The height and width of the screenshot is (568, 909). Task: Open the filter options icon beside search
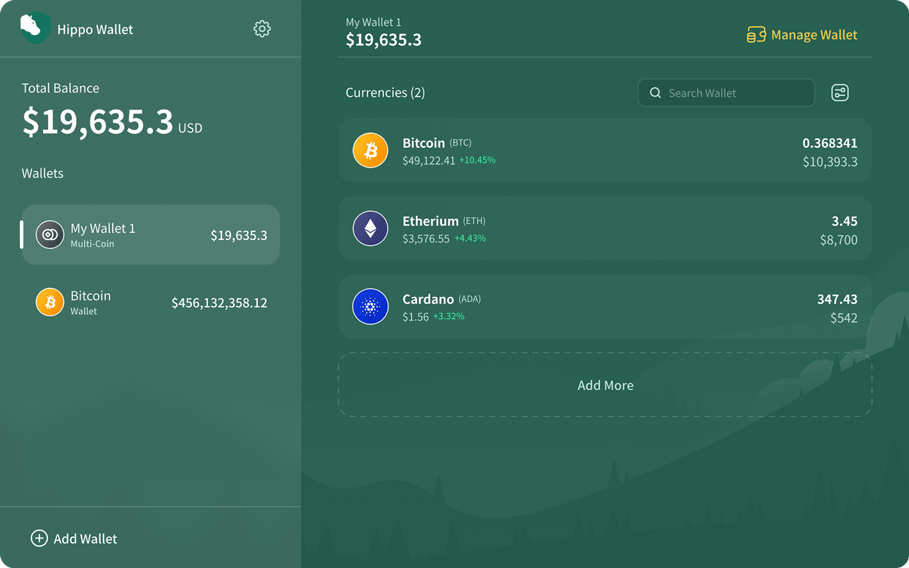point(840,93)
